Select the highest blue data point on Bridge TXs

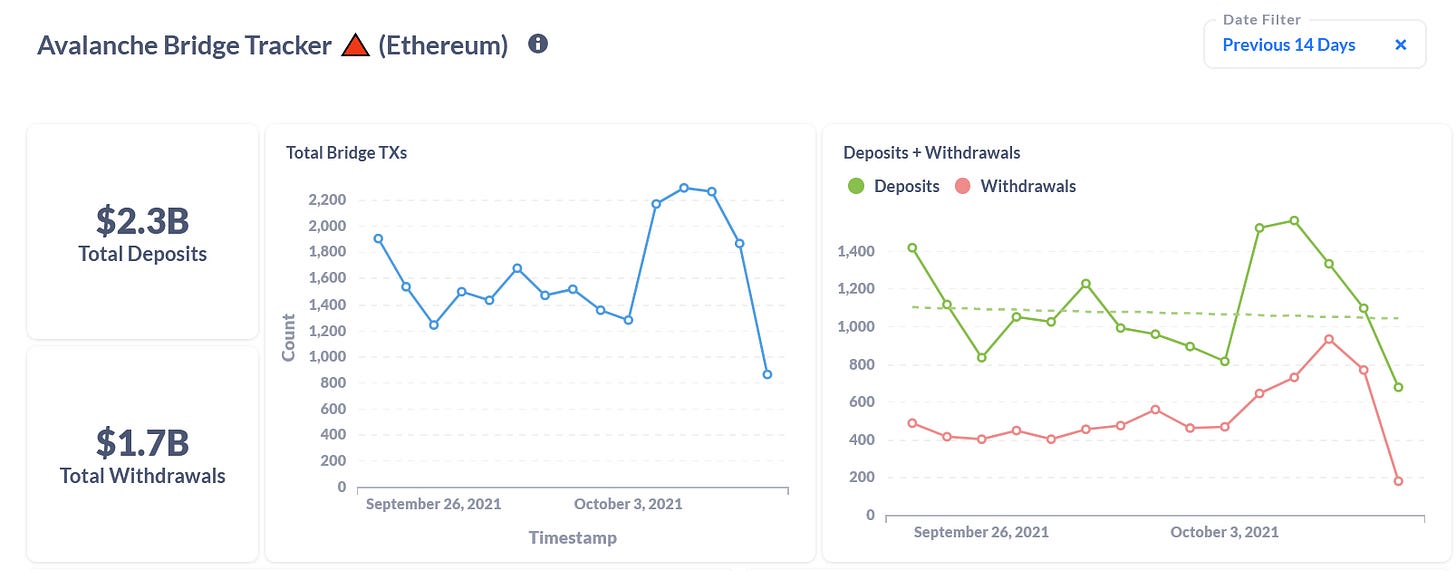tap(684, 187)
